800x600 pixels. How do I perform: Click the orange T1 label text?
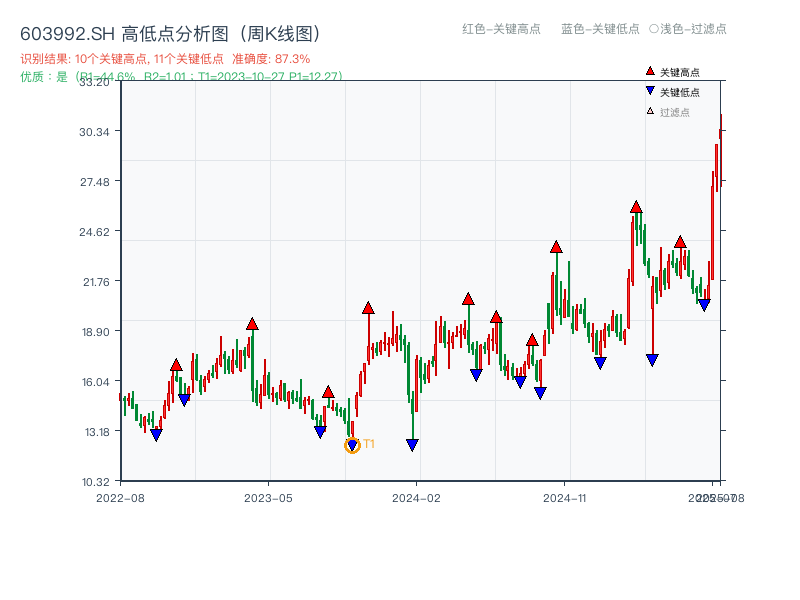369,444
